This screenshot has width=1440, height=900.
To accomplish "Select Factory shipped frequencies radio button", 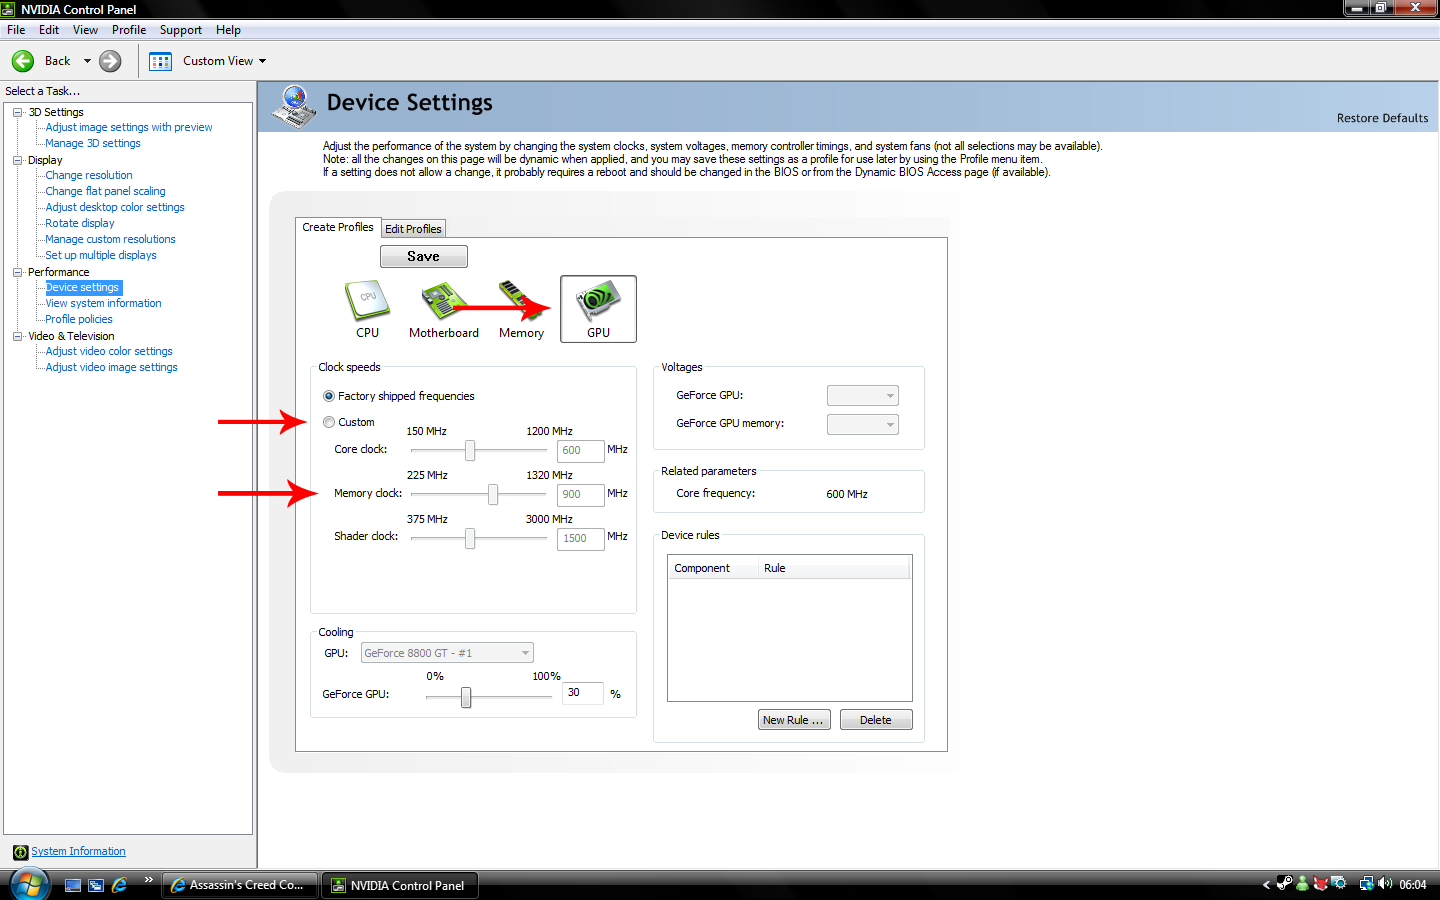I will (329, 396).
